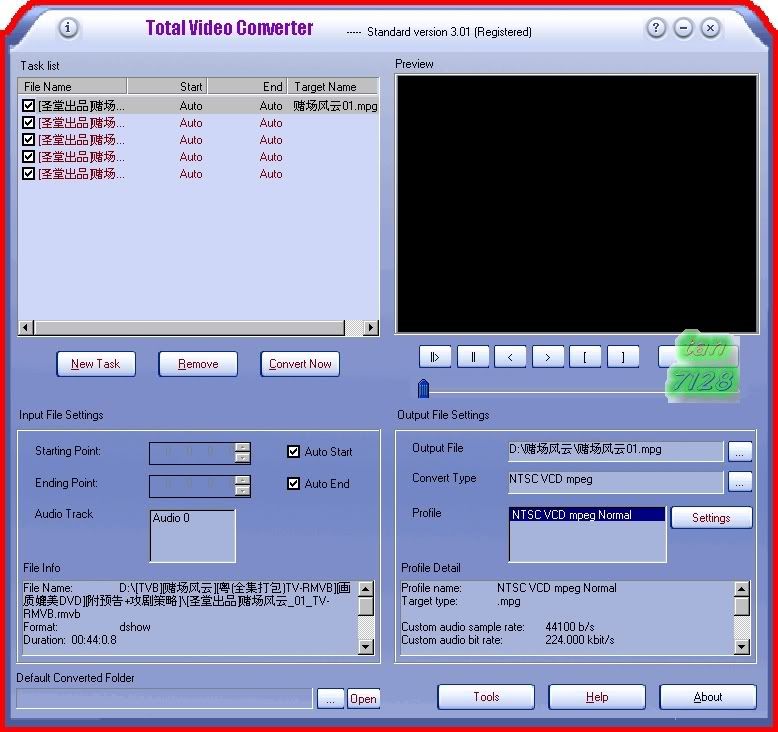Open profile Settings button
The image size is (778, 732).
pos(711,518)
